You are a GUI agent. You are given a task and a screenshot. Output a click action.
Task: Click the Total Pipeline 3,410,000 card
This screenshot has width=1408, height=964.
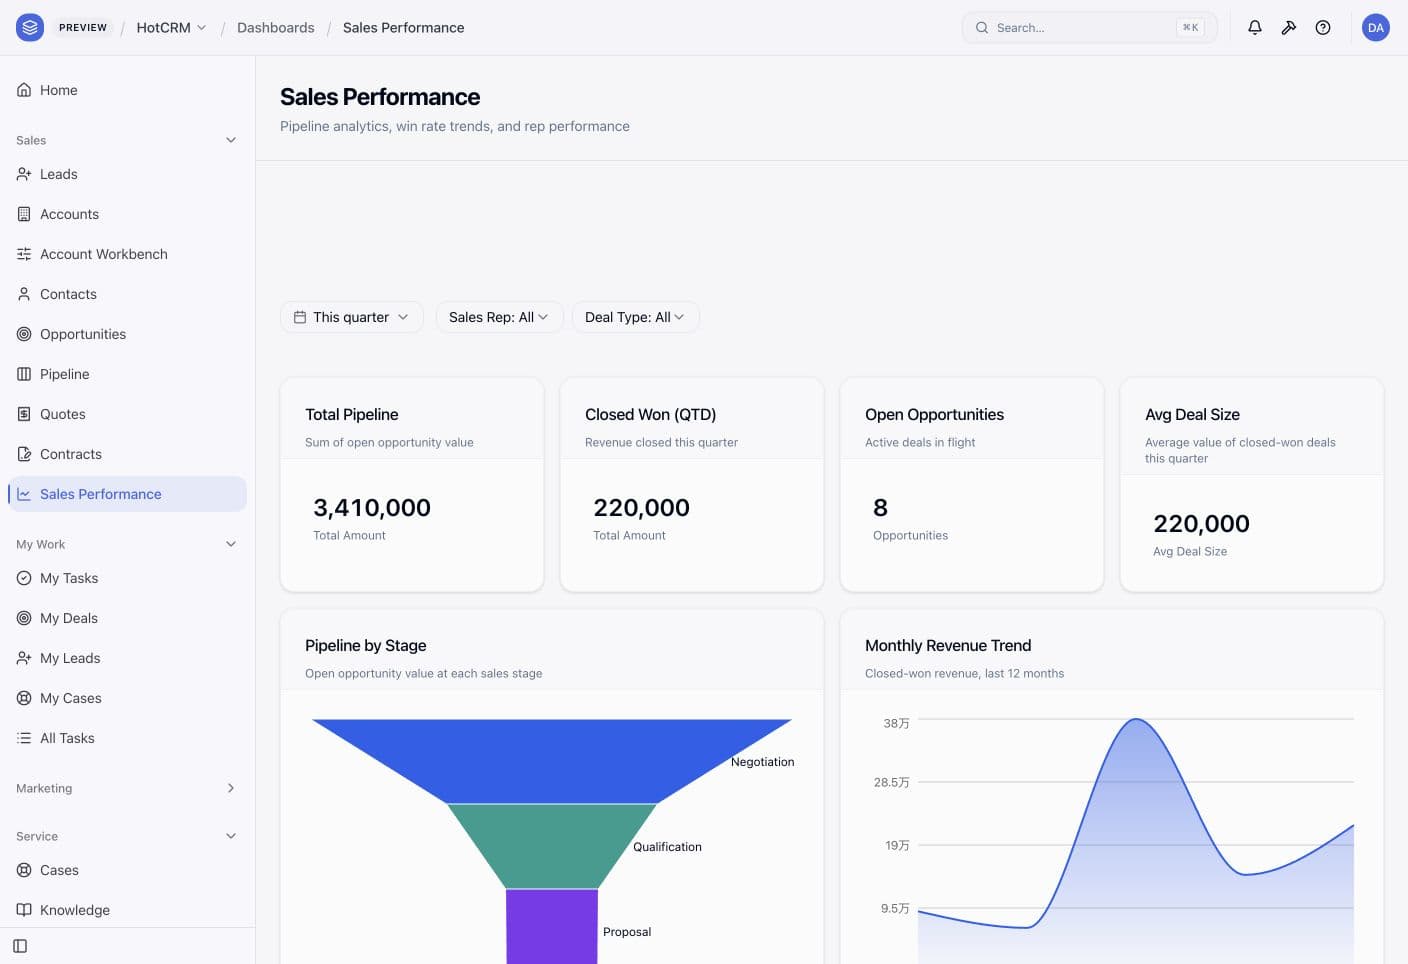click(x=412, y=484)
